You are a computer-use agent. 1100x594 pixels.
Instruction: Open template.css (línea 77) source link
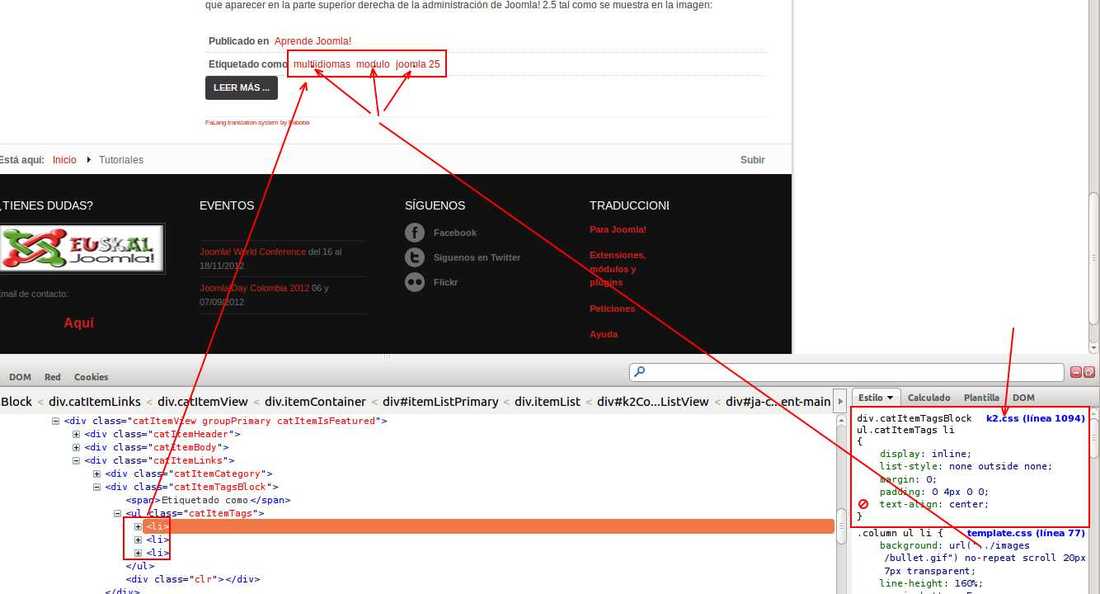(1026, 533)
